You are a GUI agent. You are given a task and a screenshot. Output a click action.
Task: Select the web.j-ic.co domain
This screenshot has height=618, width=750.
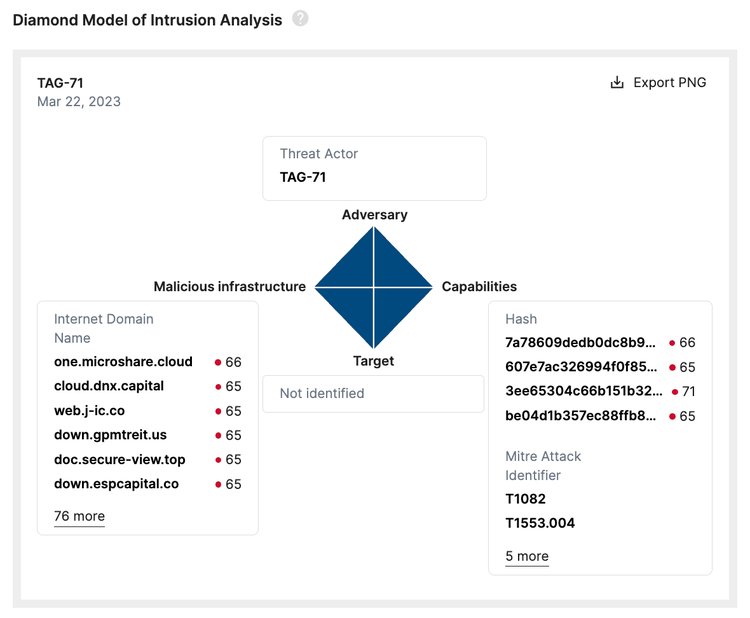[x=89, y=411]
